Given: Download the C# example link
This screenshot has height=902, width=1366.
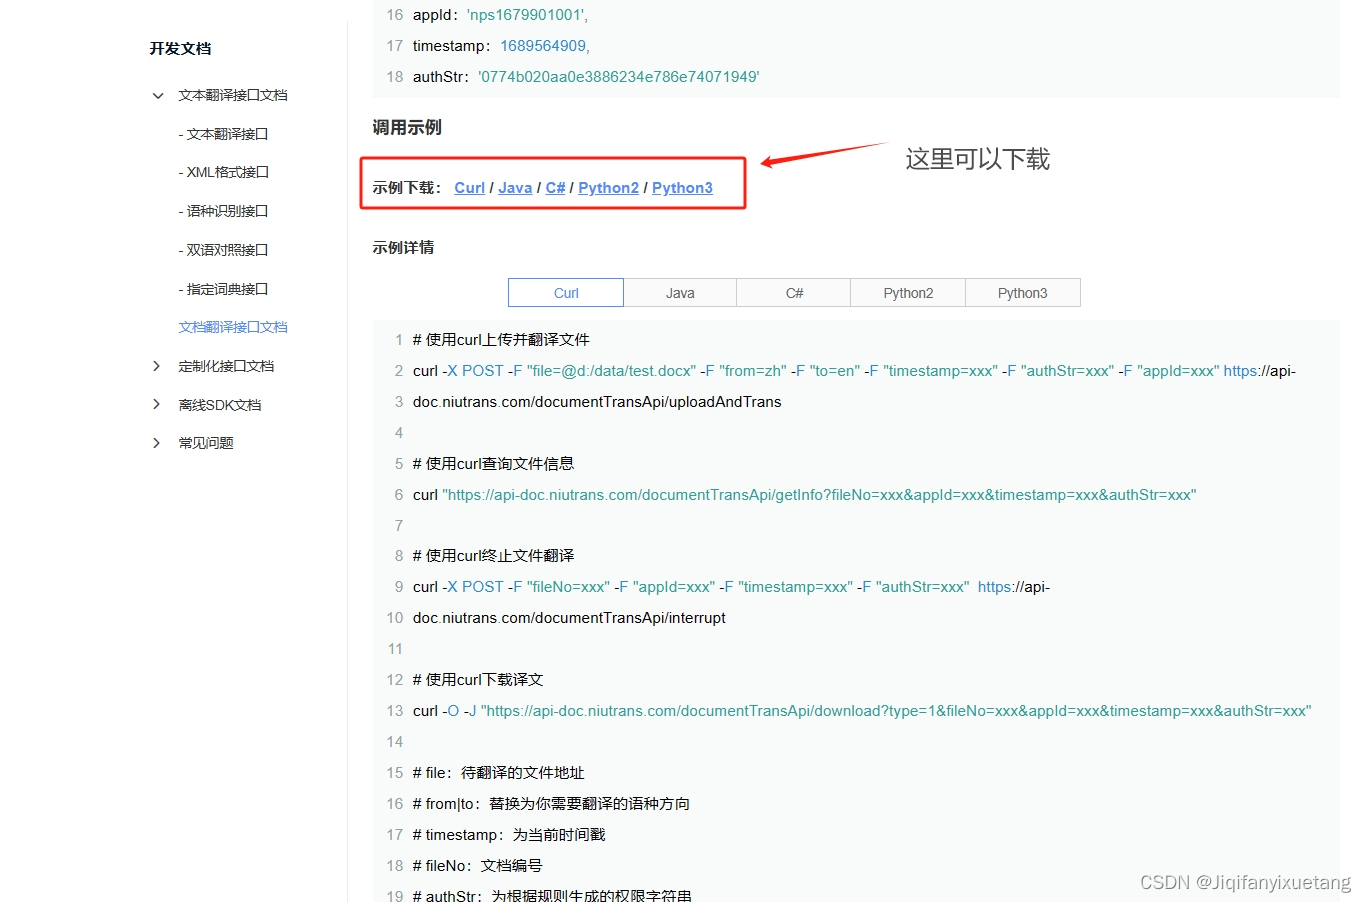Looking at the screenshot, I should pos(555,188).
